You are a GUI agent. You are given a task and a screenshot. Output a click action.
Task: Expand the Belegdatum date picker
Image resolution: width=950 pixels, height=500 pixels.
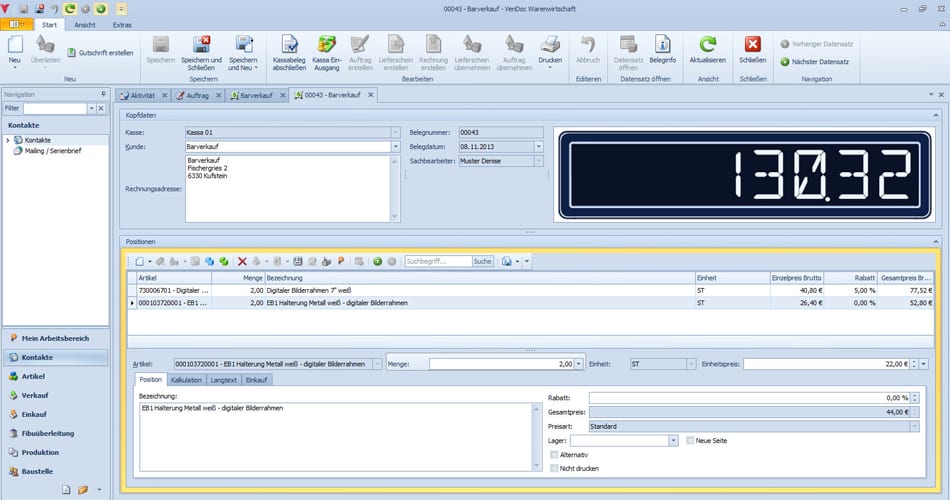(538, 147)
